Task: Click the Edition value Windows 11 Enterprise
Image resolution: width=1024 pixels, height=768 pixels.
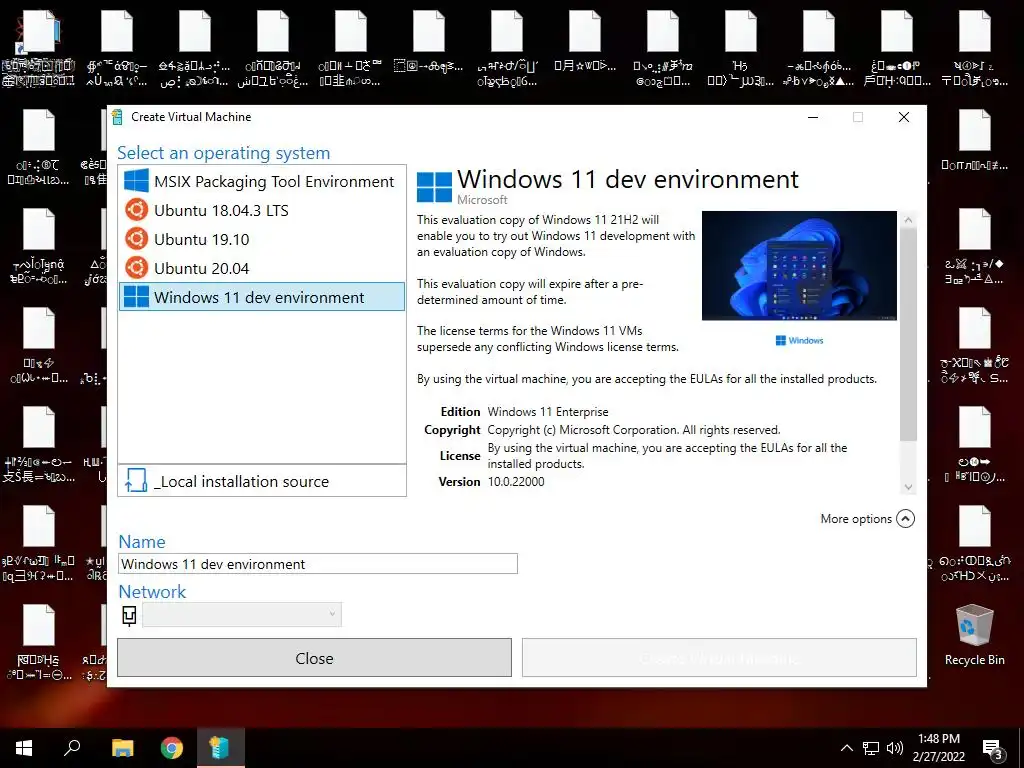Action: [548, 412]
